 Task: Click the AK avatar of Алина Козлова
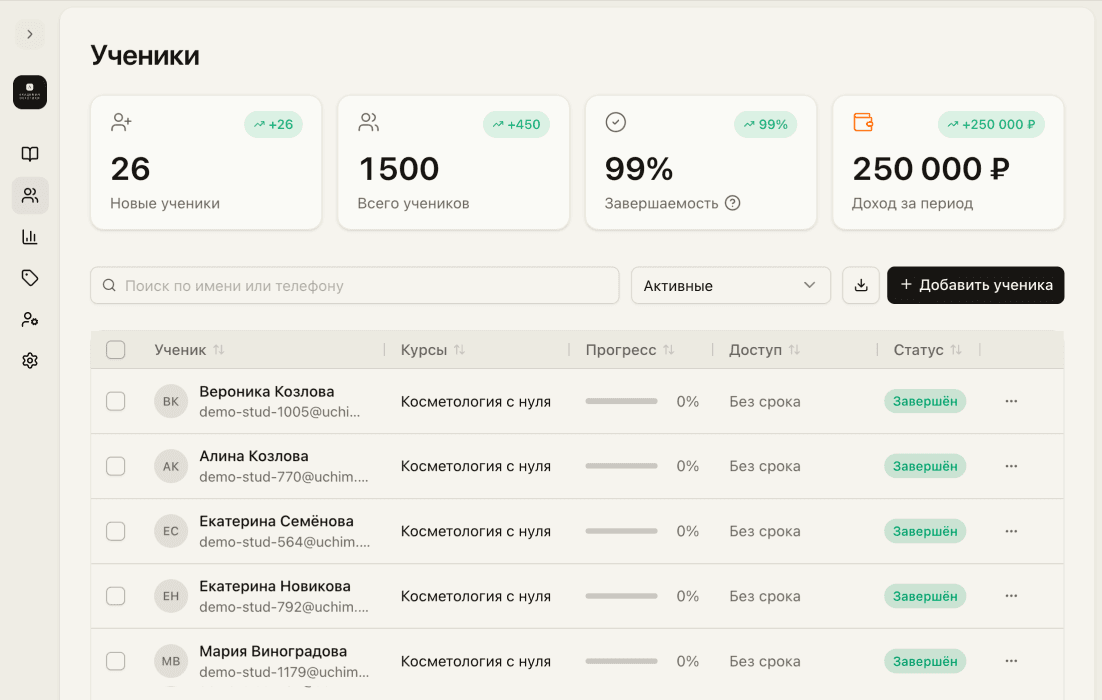point(171,466)
